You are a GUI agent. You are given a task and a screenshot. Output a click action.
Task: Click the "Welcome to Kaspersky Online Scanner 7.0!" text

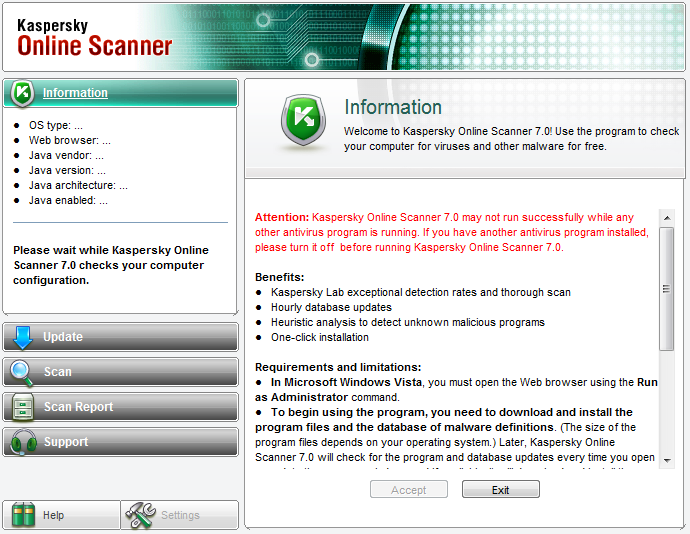[x=448, y=131]
